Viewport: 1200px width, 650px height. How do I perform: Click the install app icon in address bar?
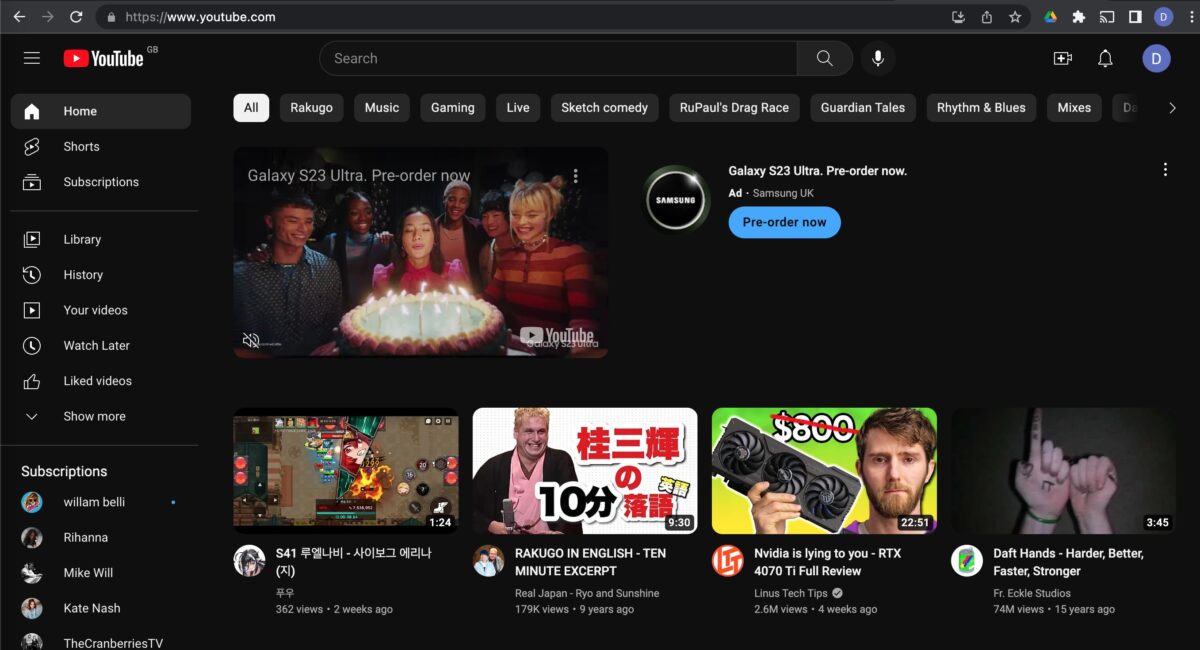point(958,17)
